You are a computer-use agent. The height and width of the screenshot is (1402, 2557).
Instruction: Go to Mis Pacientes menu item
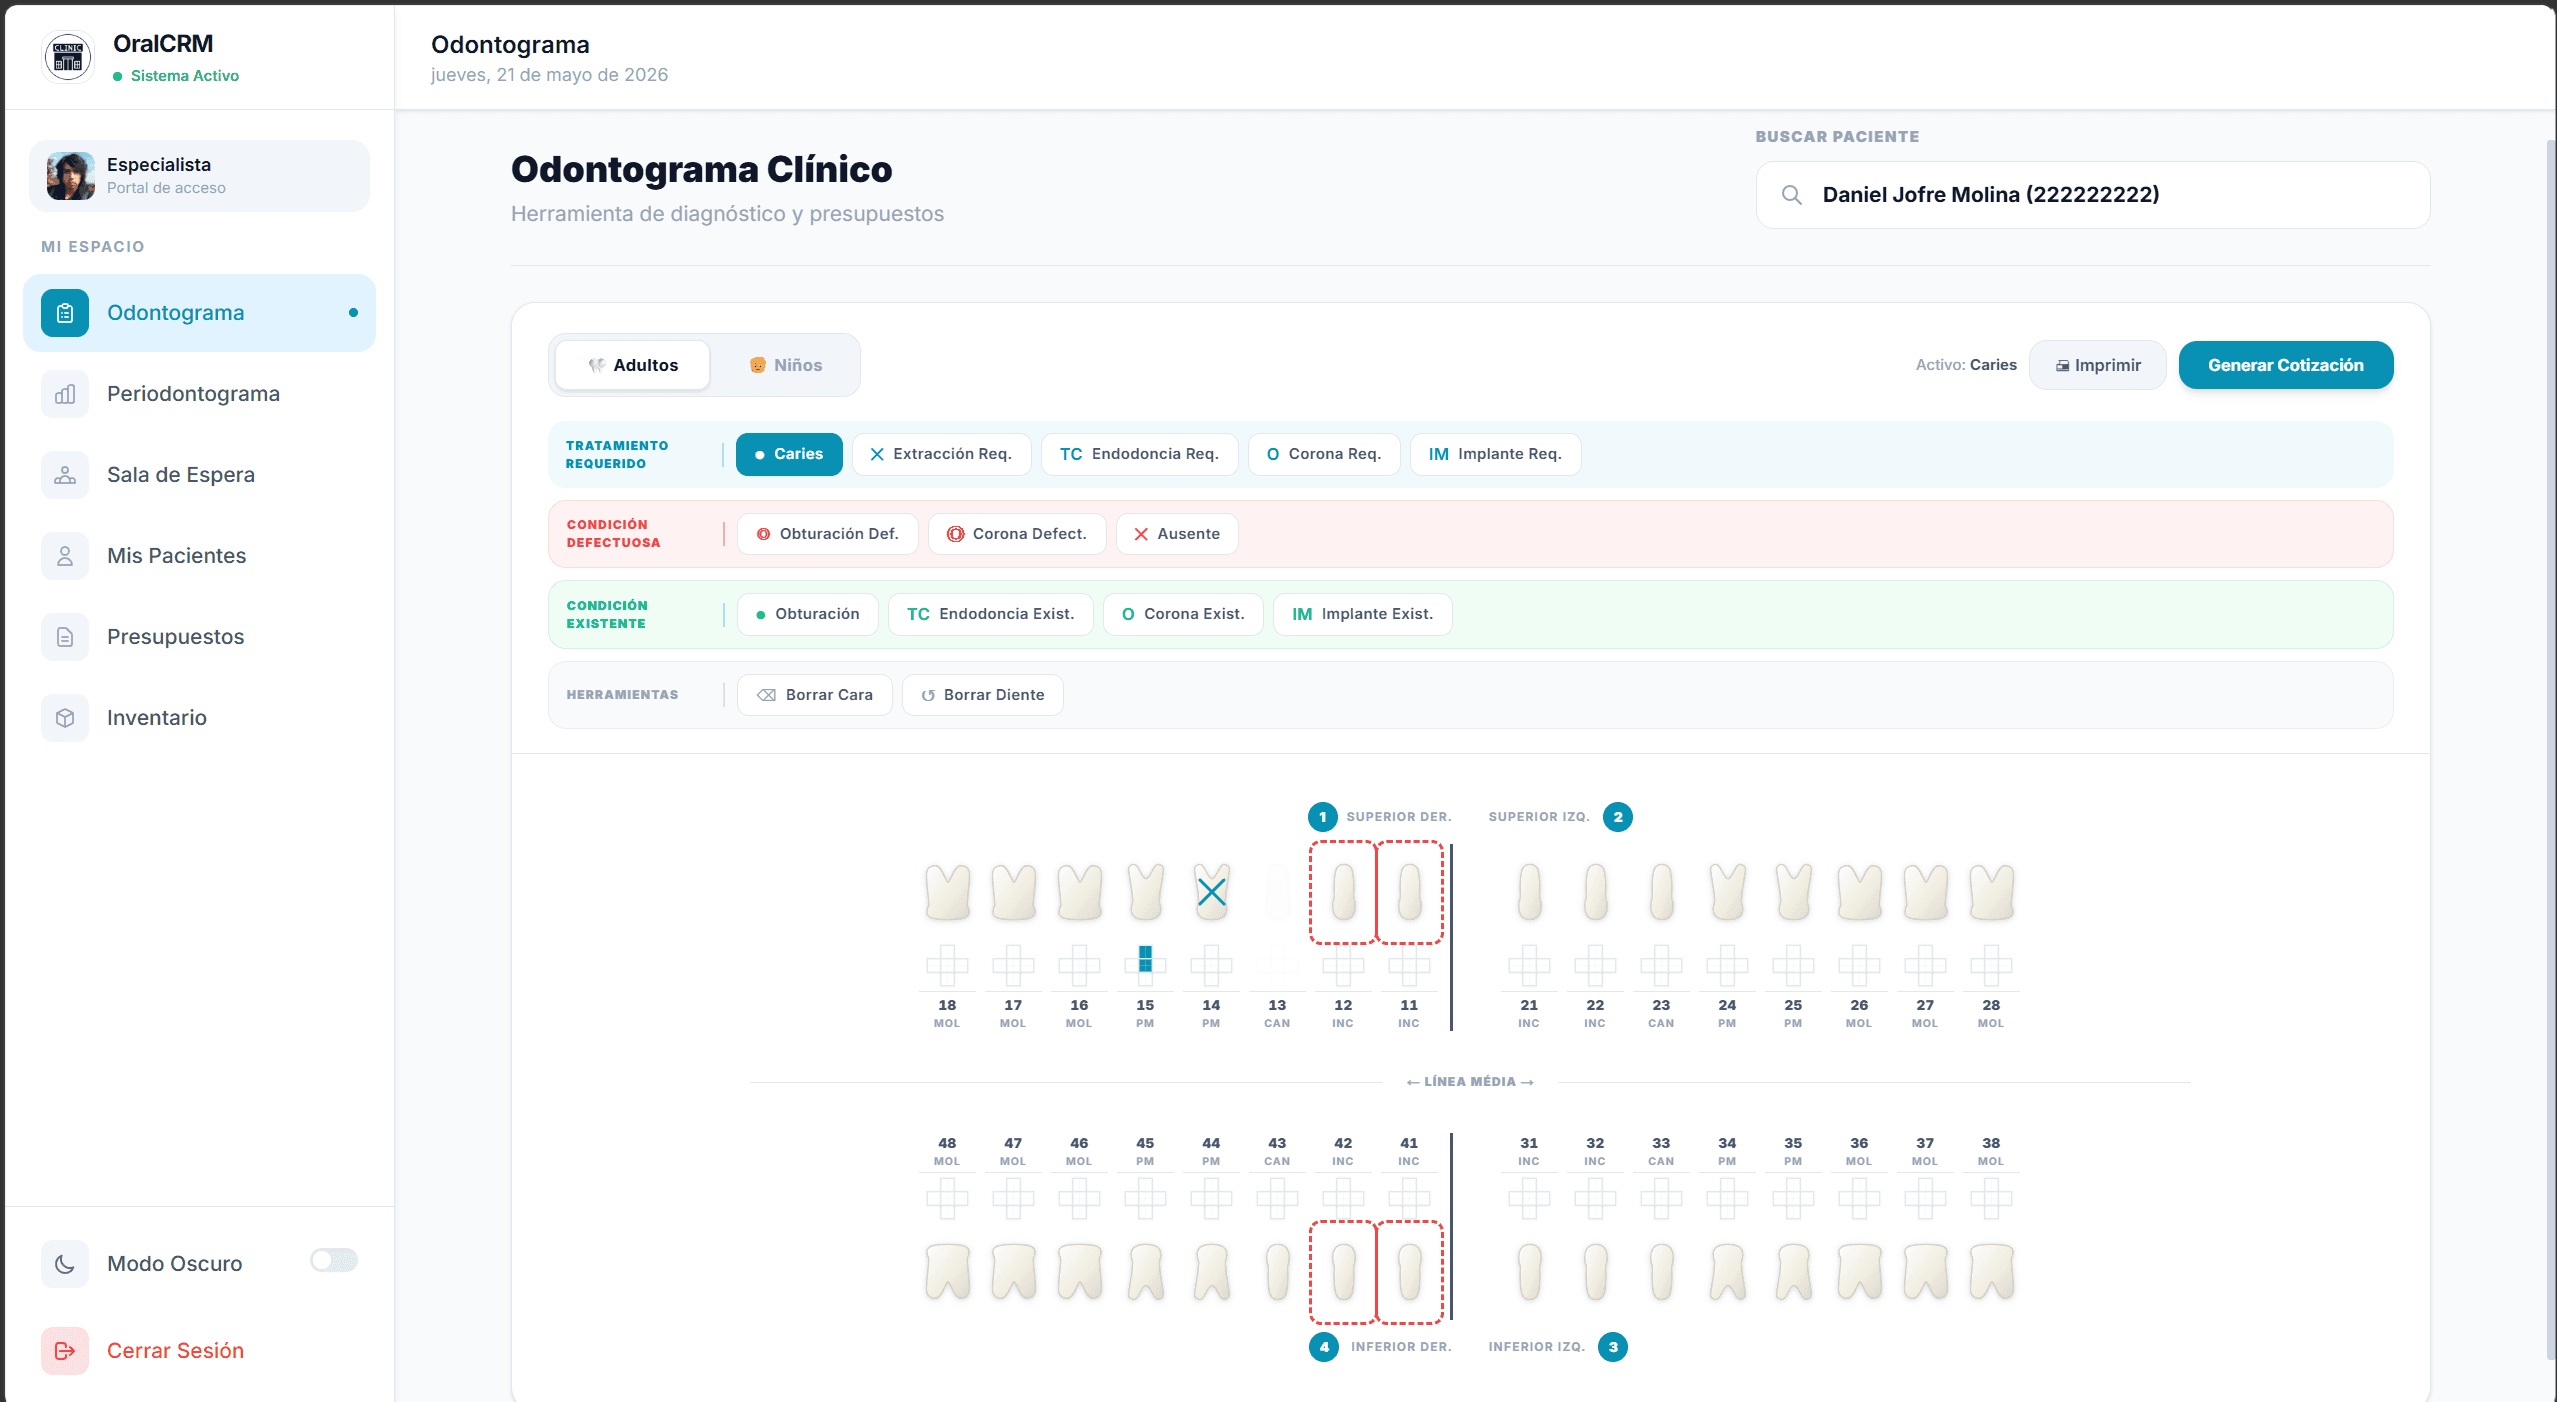pyautogui.click(x=200, y=556)
